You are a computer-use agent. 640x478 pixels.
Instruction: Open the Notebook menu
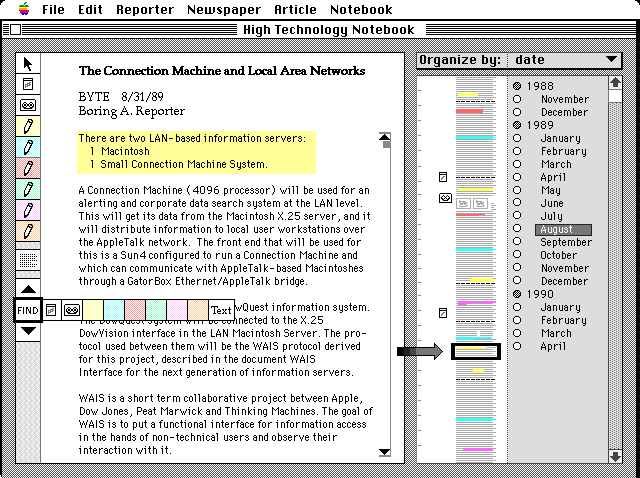pyautogui.click(x=361, y=9)
